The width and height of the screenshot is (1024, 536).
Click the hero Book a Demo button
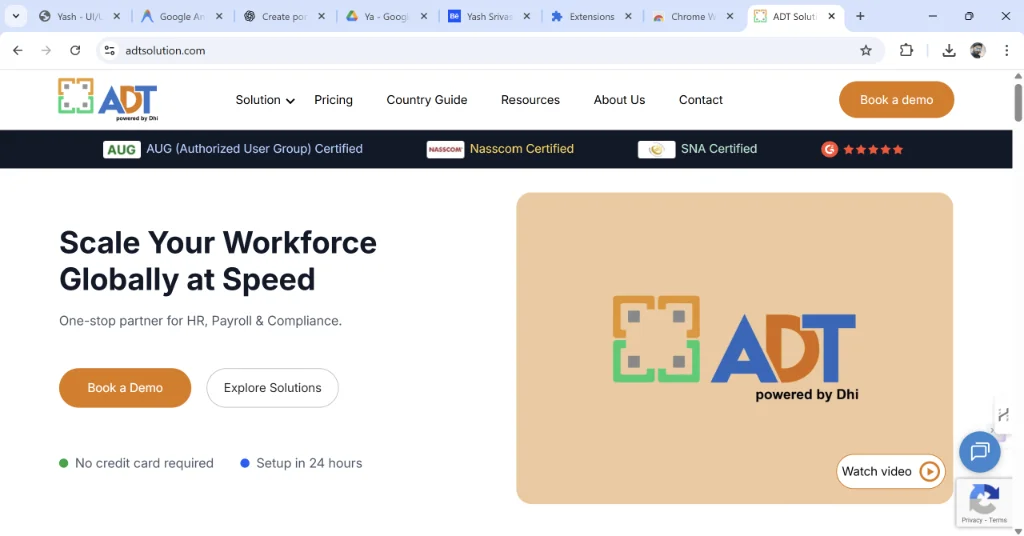pyautogui.click(x=125, y=388)
